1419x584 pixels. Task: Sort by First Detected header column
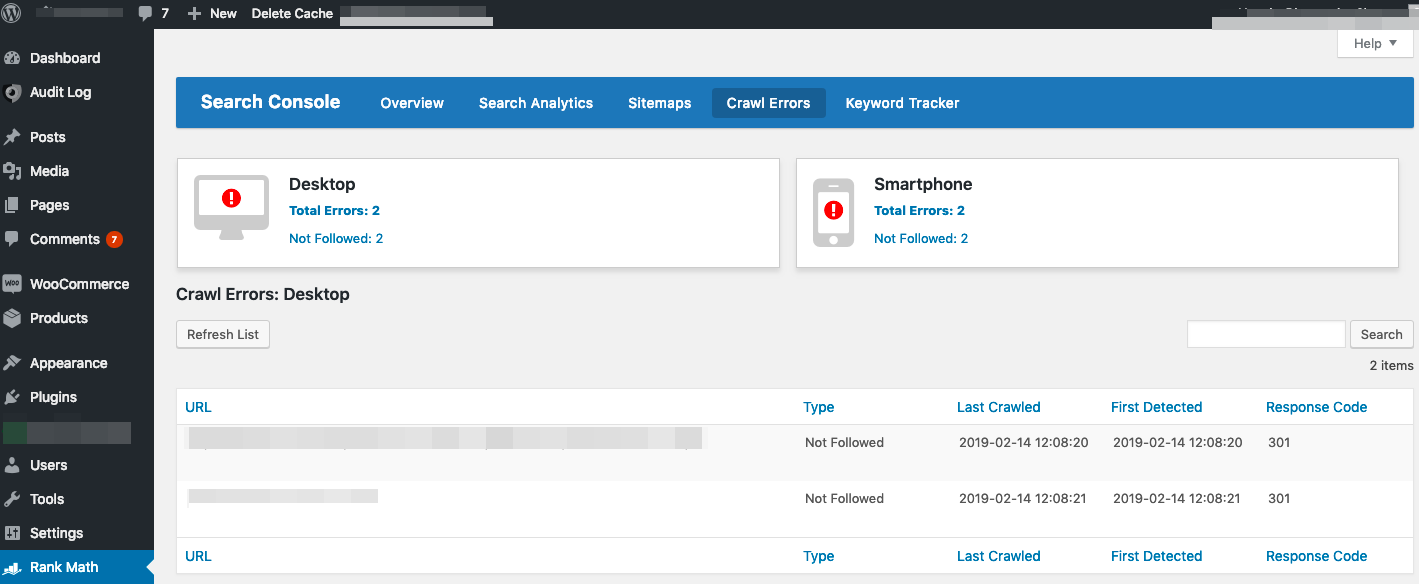(x=1156, y=407)
